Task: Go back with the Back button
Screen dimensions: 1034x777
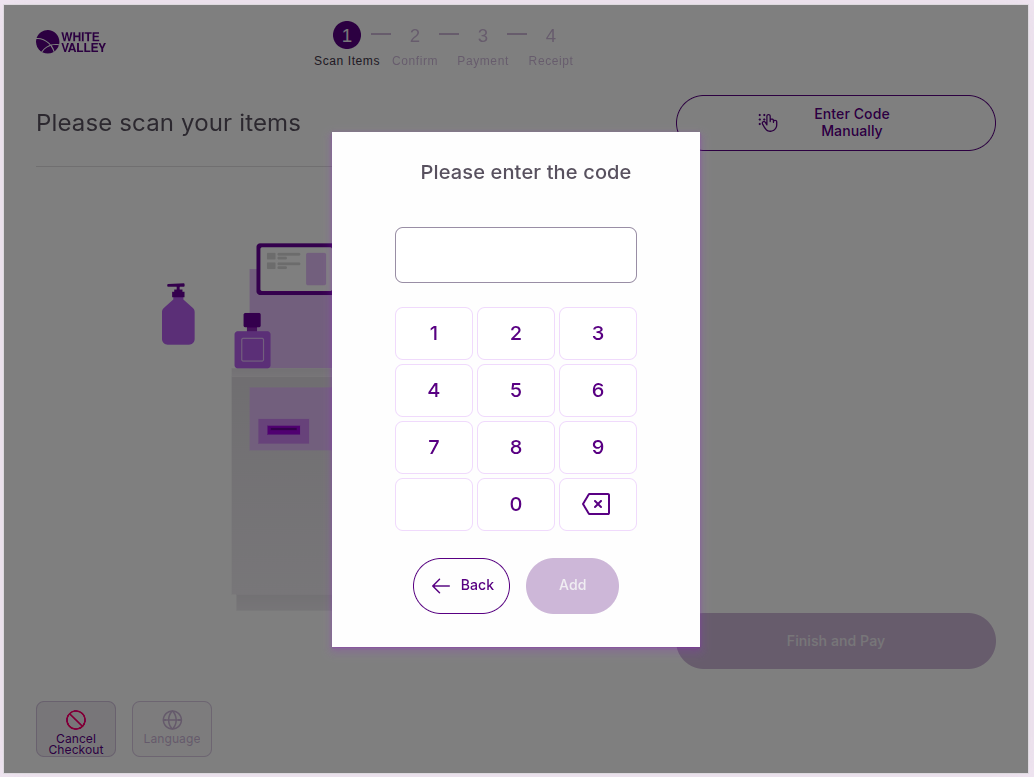Action: 461,586
